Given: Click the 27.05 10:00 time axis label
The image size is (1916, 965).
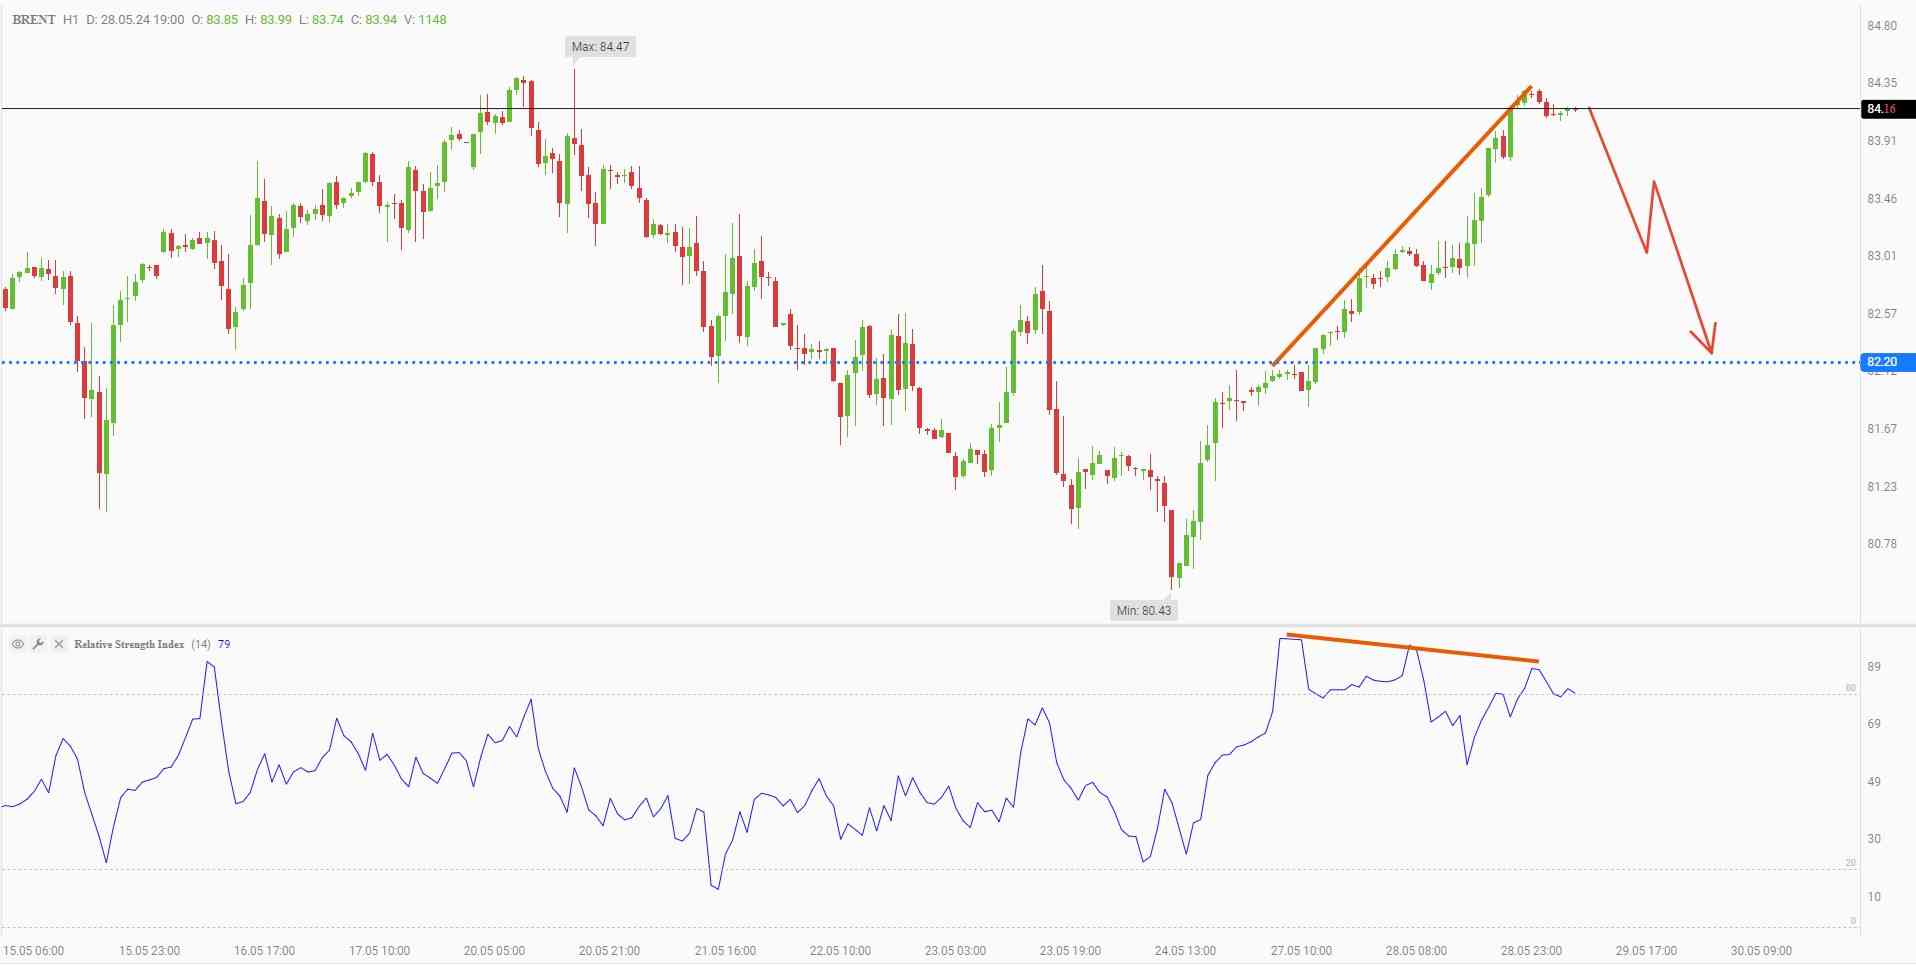Looking at the screenshot, I should [x=1301, y=951].
